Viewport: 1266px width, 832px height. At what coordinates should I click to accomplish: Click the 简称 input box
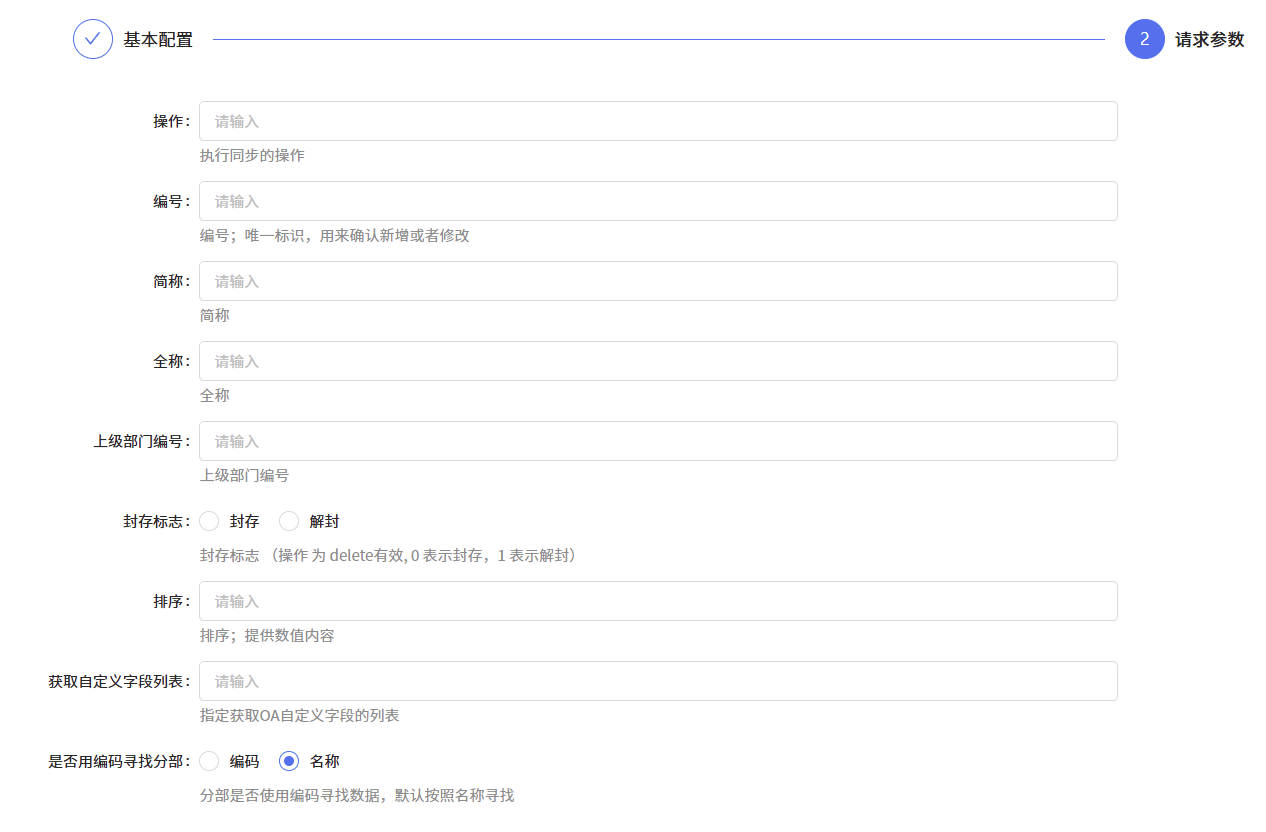[658, 281]
